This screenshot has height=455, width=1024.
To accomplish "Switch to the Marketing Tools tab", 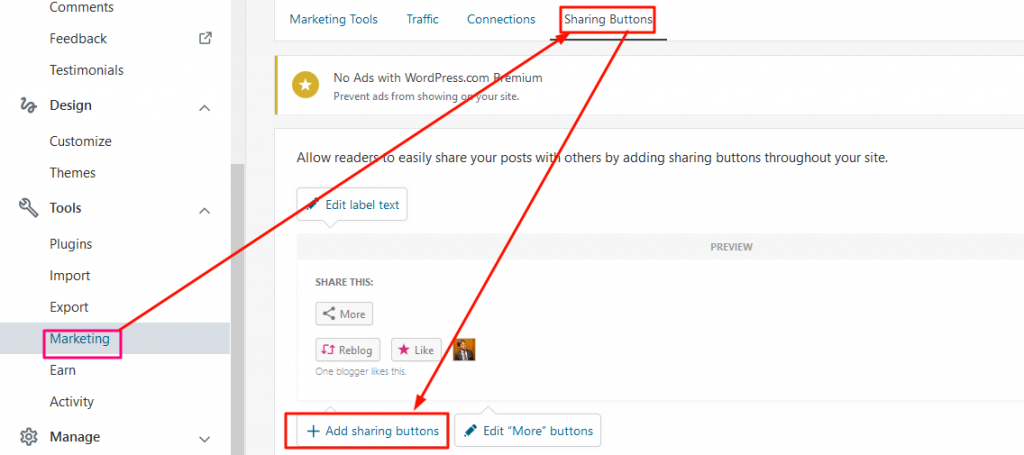I will pyautogui.click(x=334, y=20).
